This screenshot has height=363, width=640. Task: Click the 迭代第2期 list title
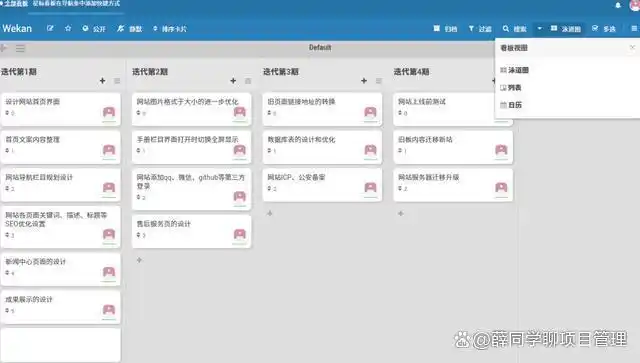pos(150,72)
